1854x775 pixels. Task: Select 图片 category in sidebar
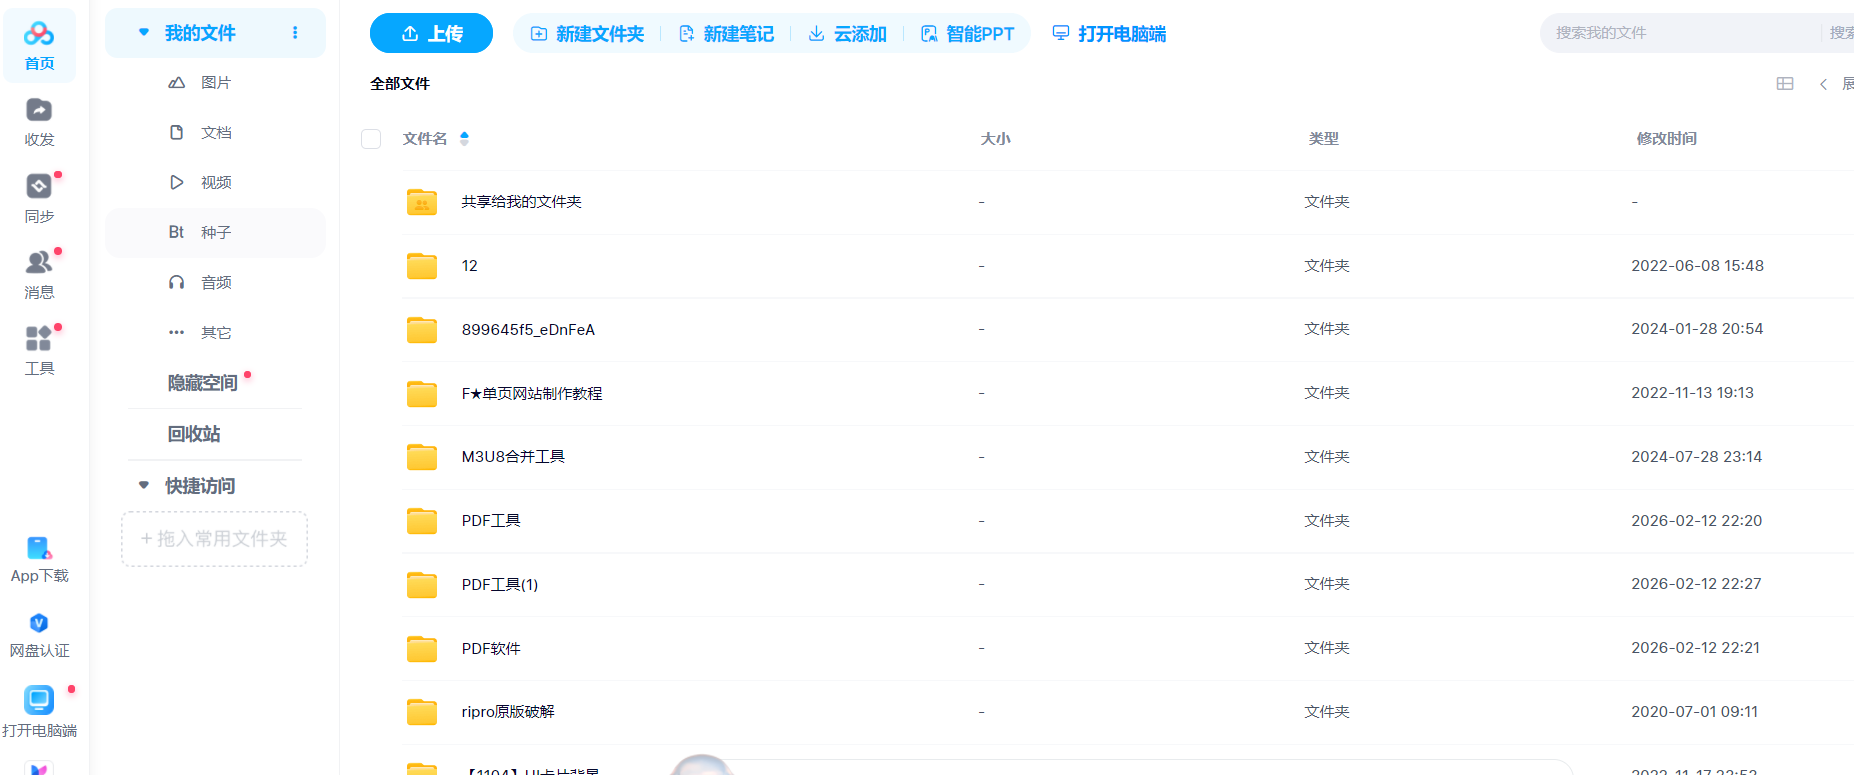215,83
